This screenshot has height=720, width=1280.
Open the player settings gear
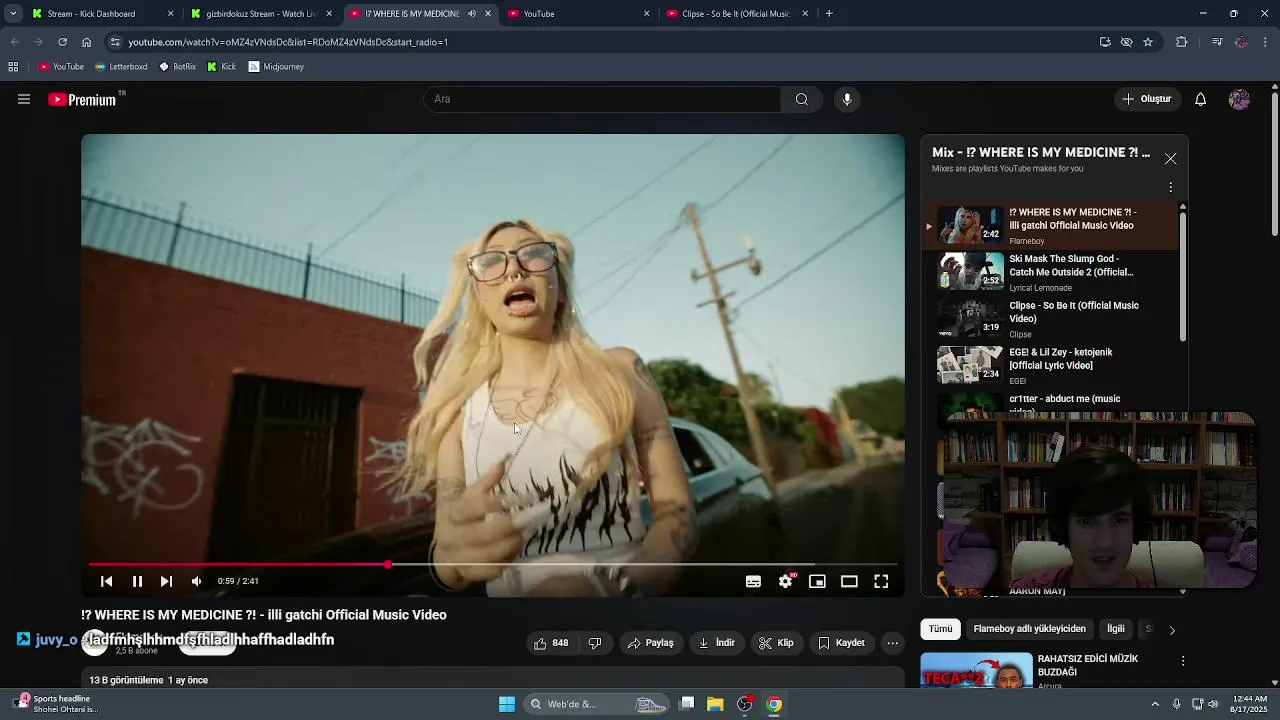tap(786, 581)
